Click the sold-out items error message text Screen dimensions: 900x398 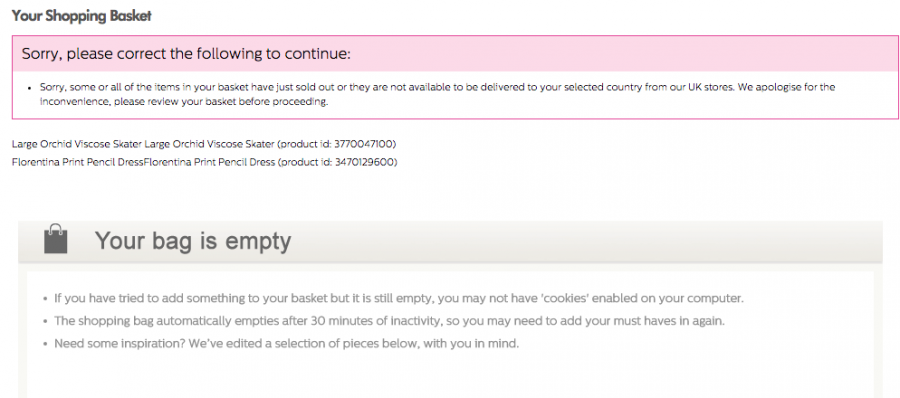point(437,95)
